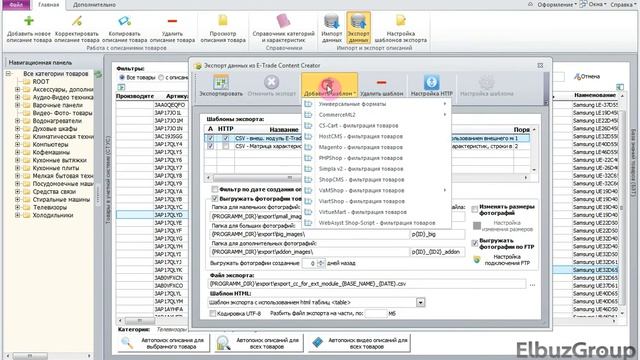Click the green plus add product description icon
The image size is (640, 360).
coord(29,20)
